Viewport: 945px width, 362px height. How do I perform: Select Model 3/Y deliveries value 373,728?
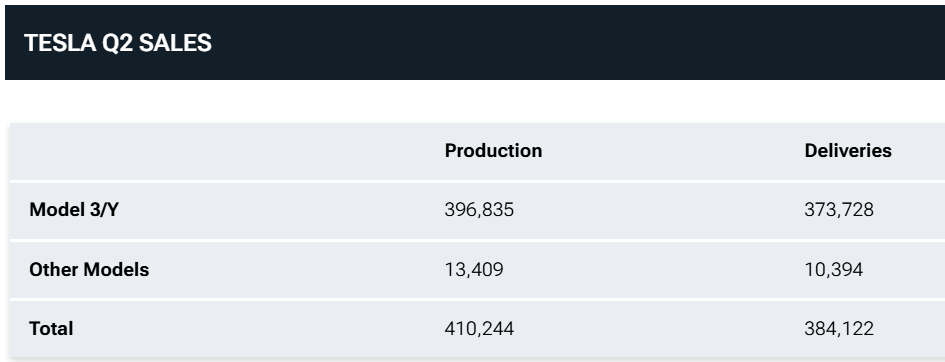pyautogui.click(x=839, y=210)
